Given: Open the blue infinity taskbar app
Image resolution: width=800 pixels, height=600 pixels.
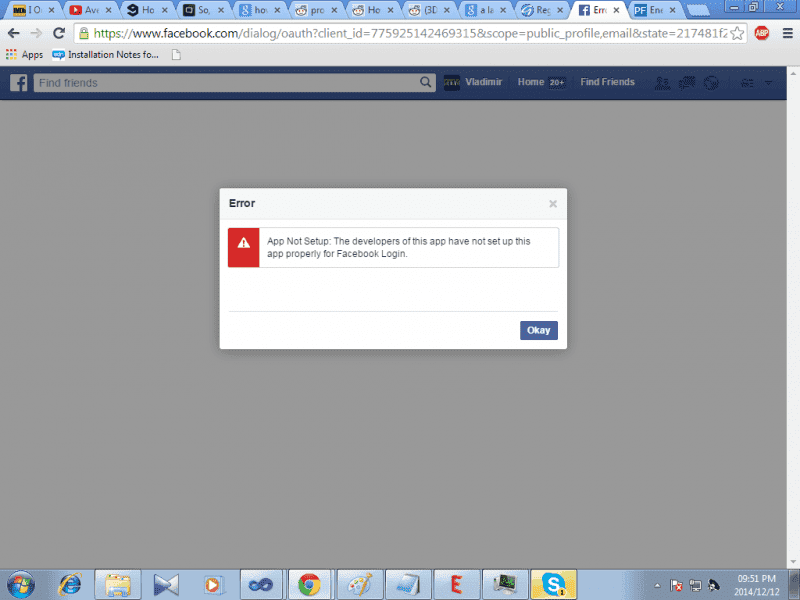Looking at the screenshot, I should click(x=261, y=585).
